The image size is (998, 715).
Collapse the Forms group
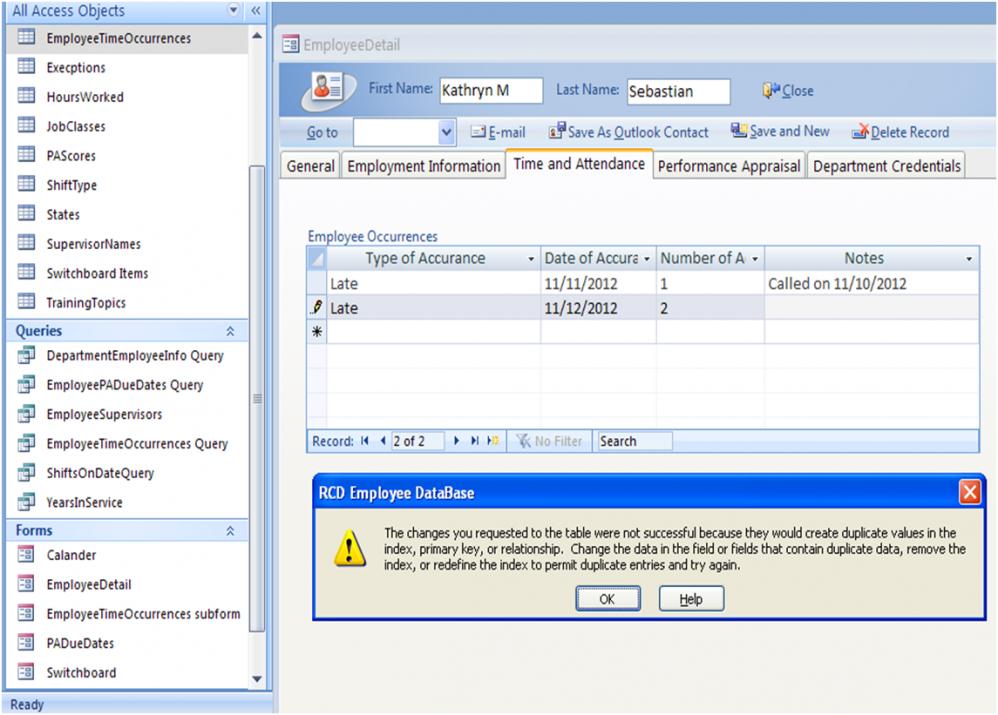point(230,531)
